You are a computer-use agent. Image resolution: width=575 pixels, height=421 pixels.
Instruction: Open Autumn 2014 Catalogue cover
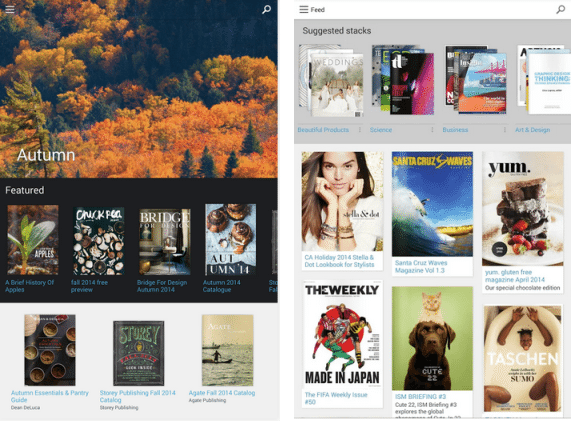231,239
